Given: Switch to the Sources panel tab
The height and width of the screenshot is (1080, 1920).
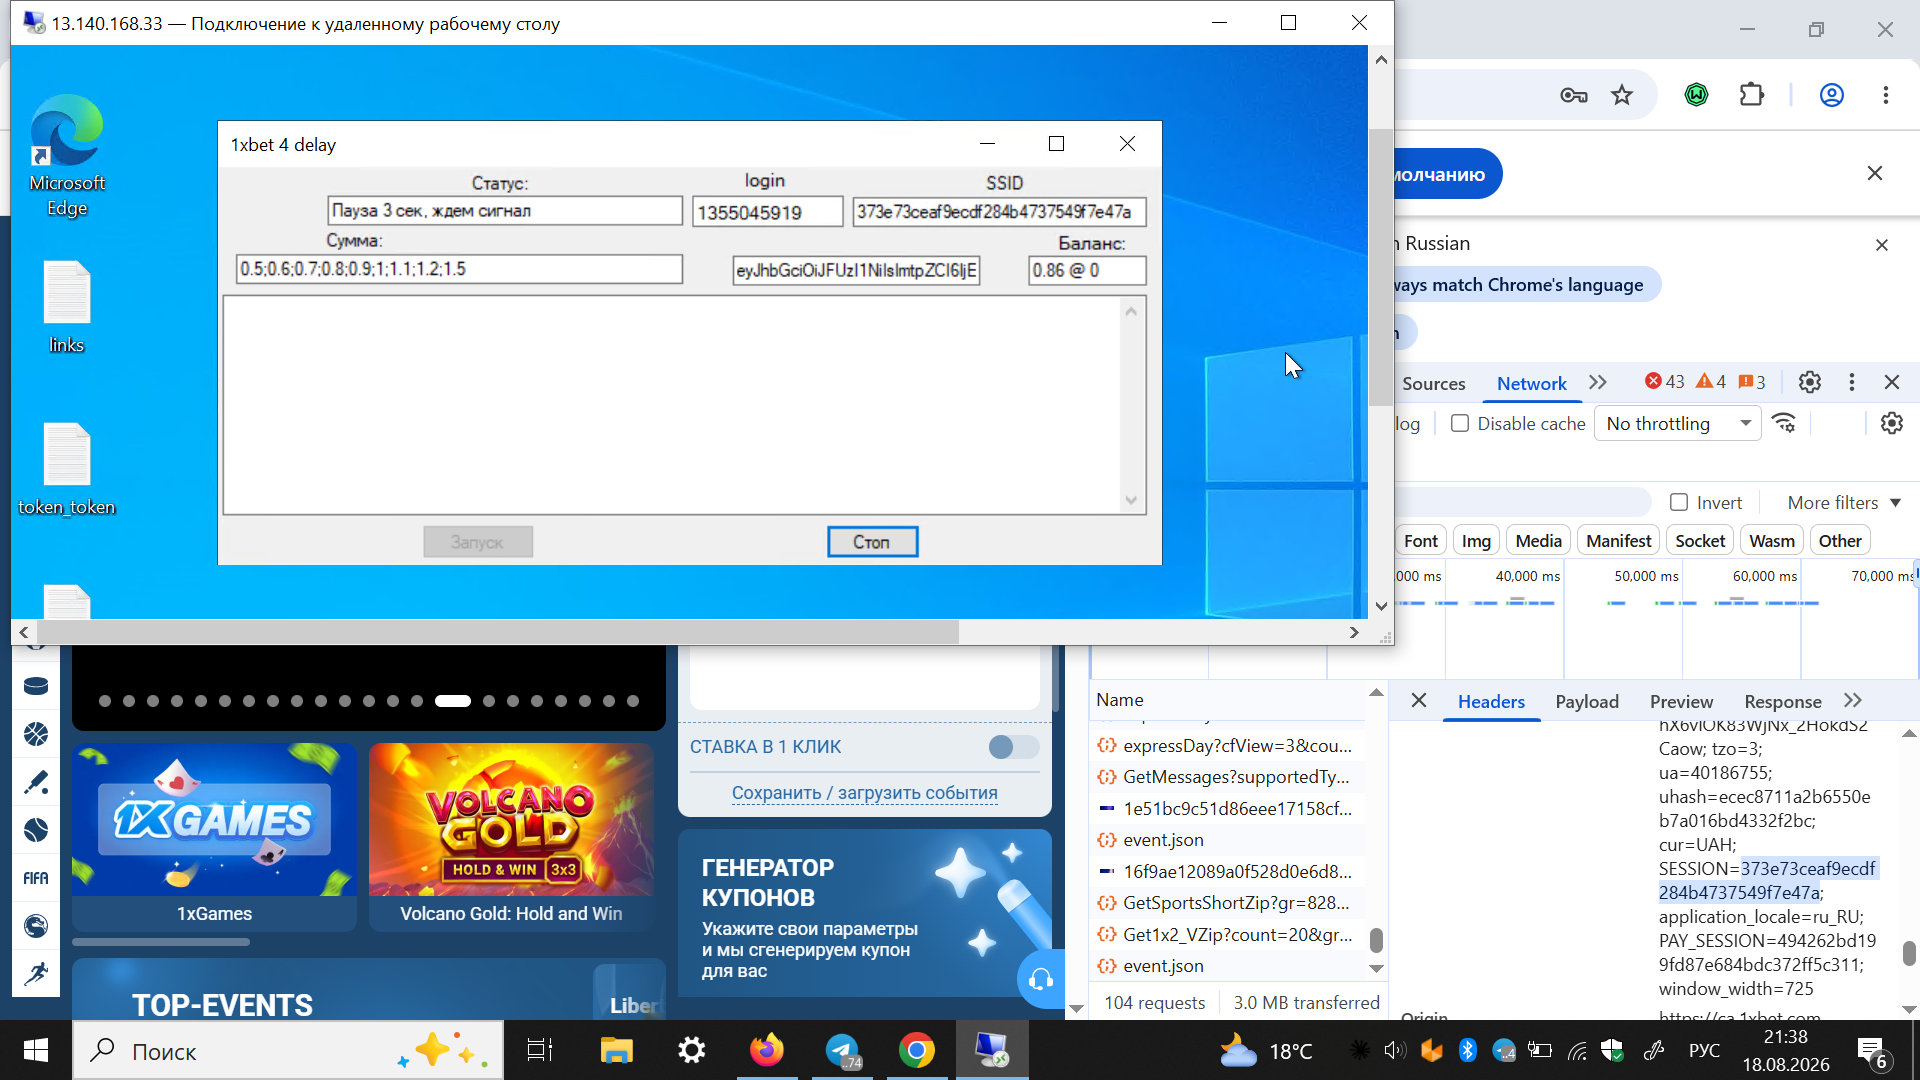Looking at the screenshot, I should point(1433,383).
